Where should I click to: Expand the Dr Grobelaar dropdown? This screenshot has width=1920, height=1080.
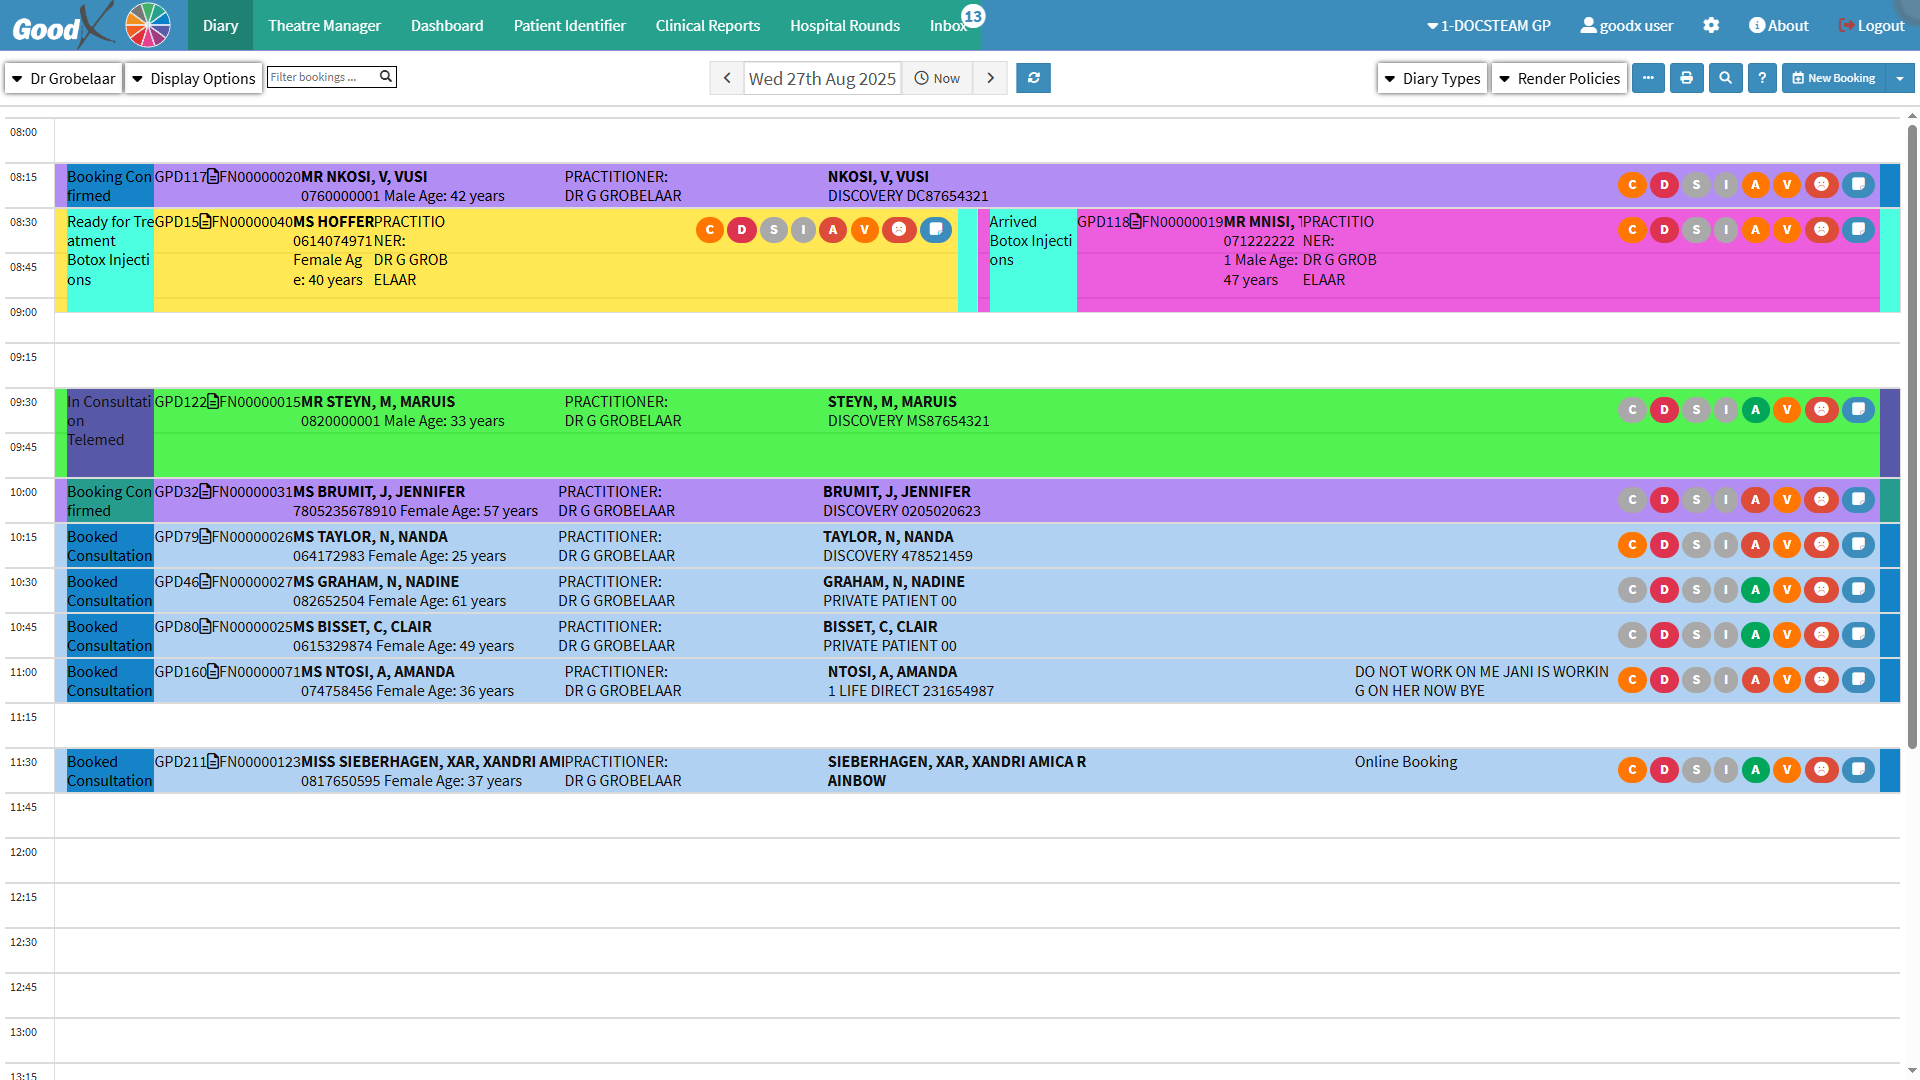(x=64, y=78)
